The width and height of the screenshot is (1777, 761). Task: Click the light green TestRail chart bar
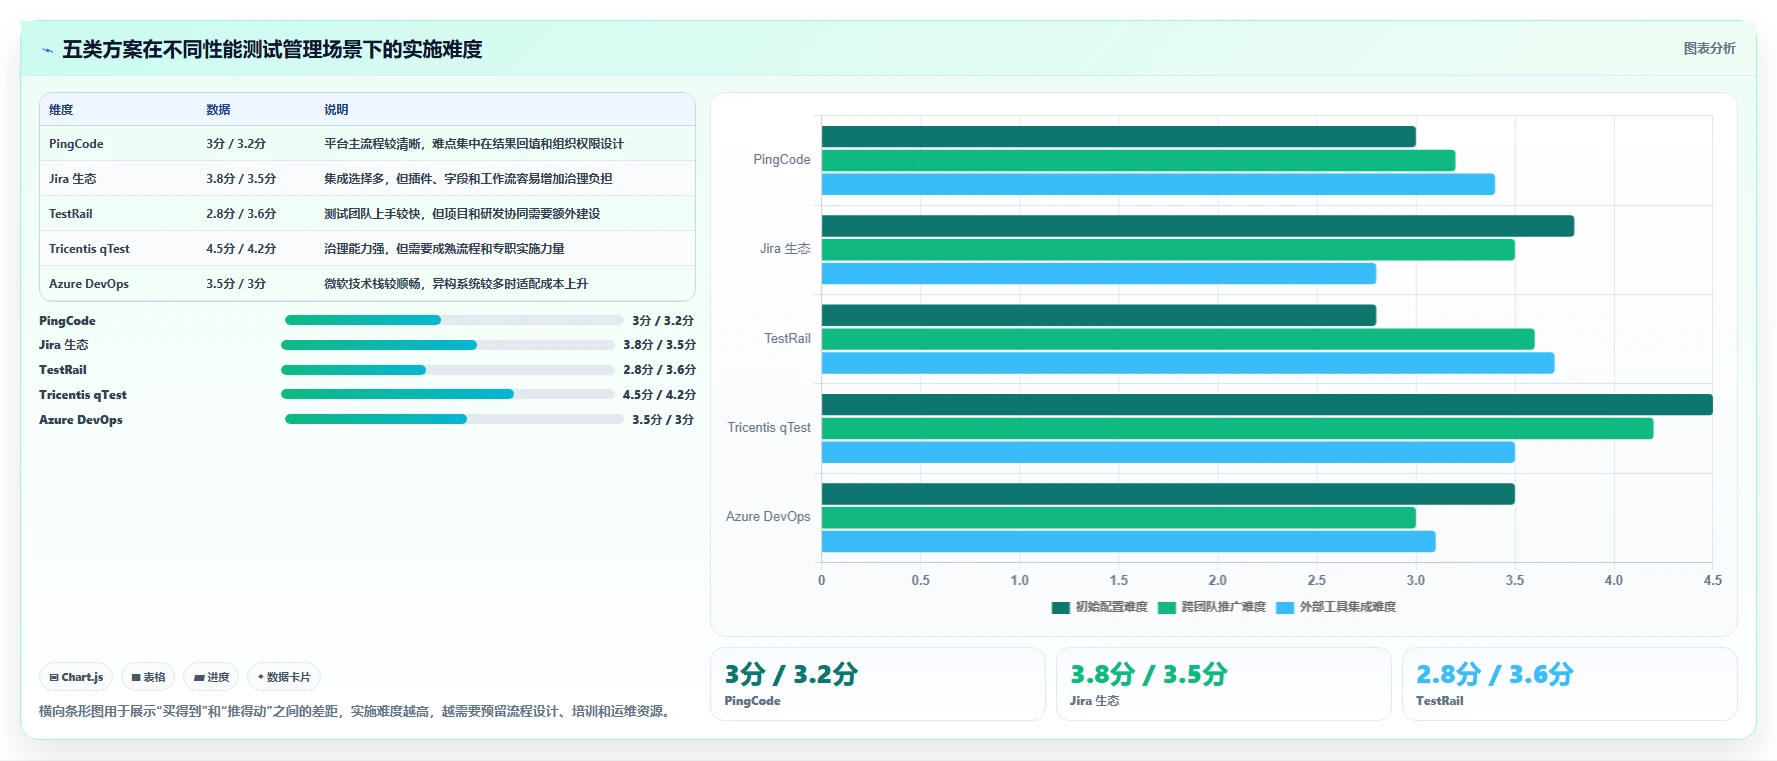coord(1178,339)
